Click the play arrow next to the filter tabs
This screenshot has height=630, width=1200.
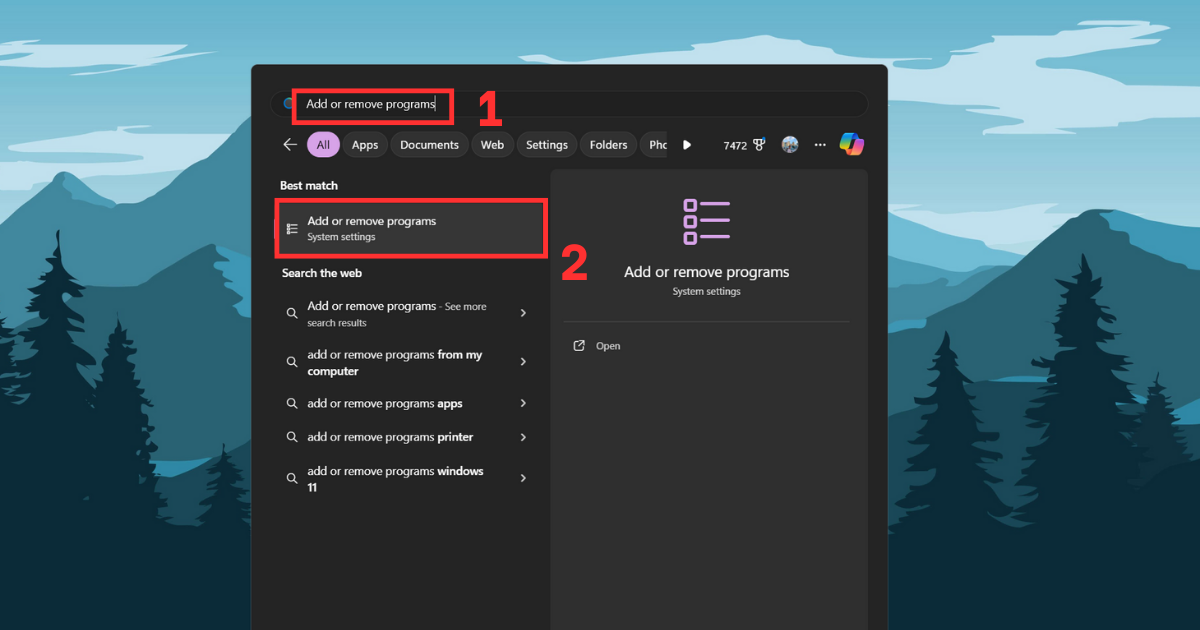click(687, 144)
